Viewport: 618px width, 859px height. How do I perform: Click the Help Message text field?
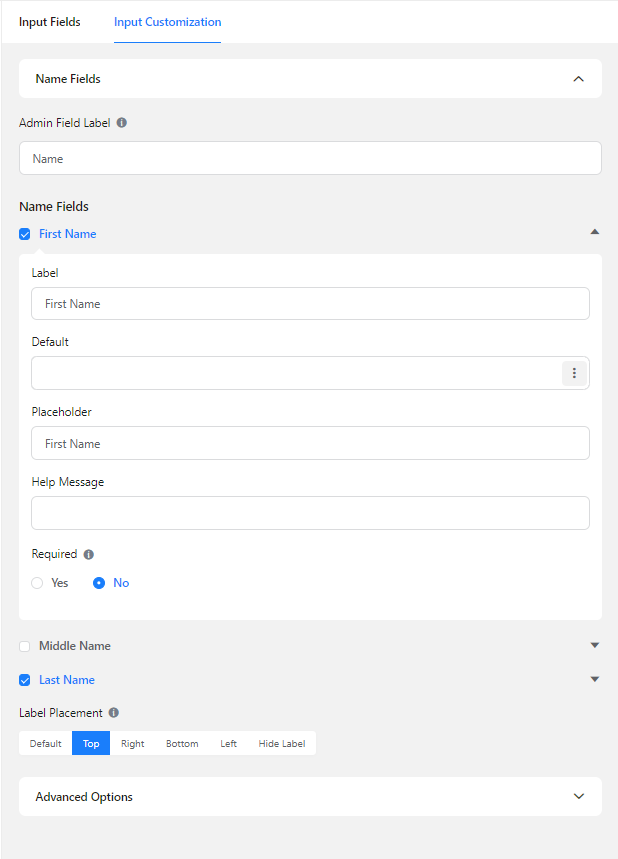(310, 513)
